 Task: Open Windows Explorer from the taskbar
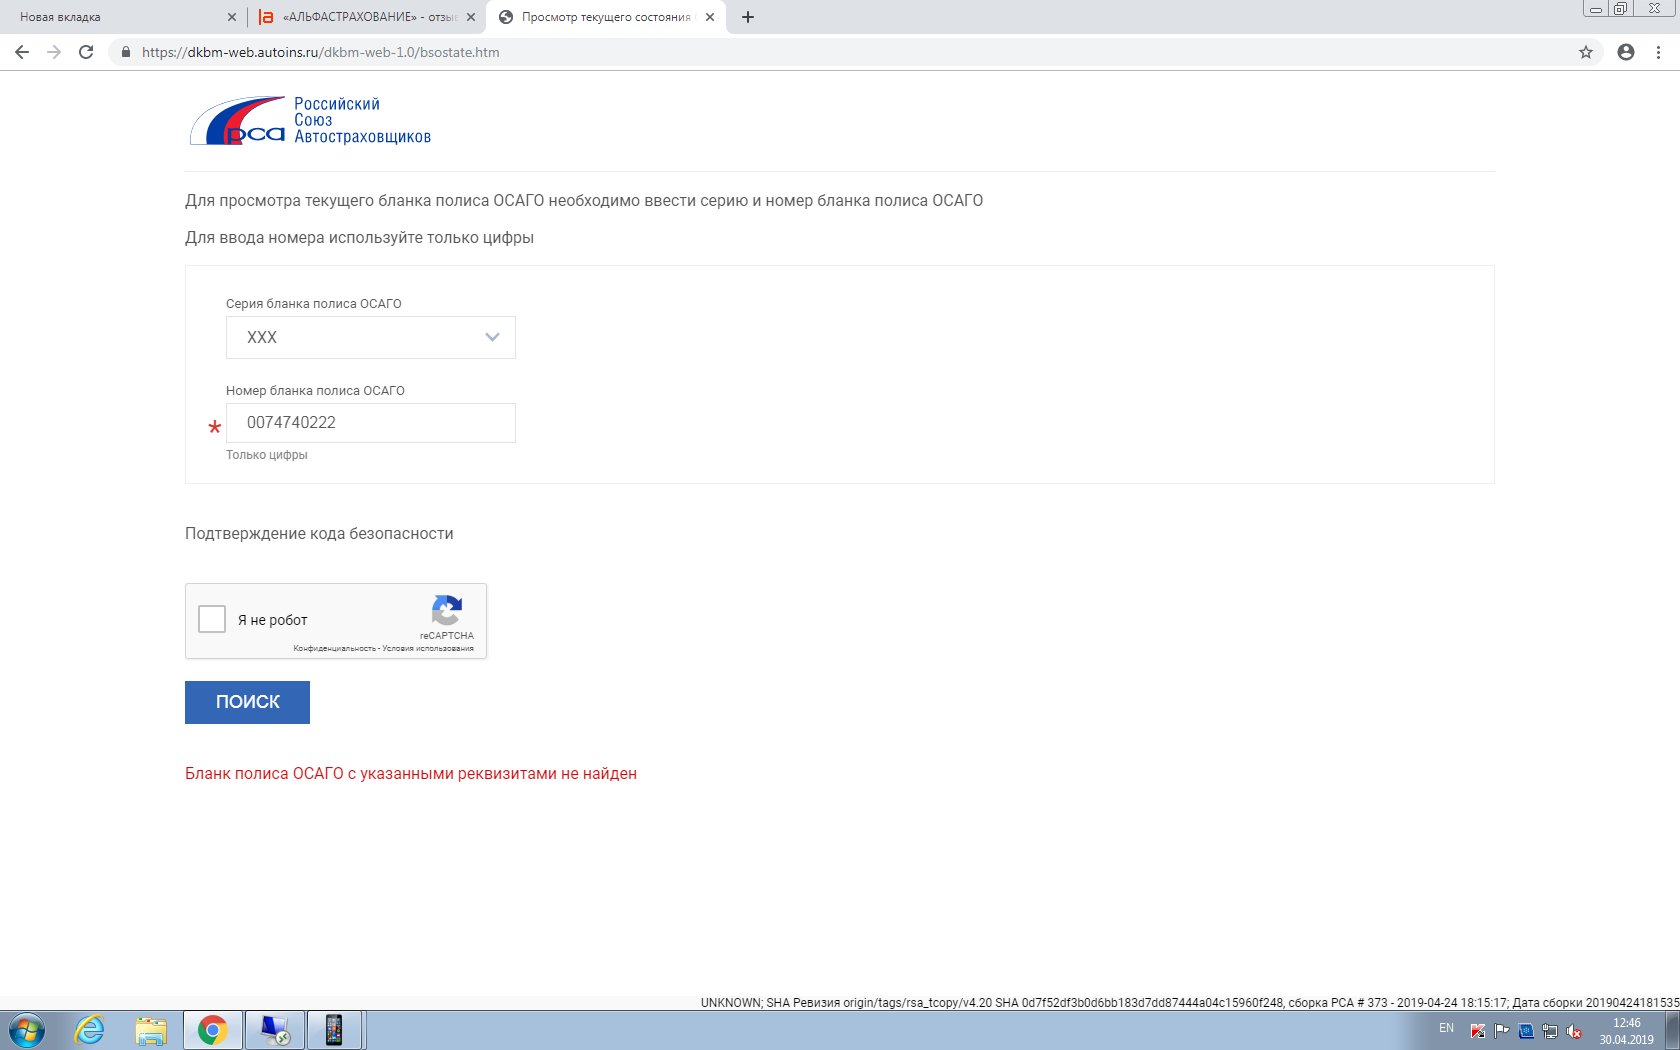click(x=151, y=1030)
